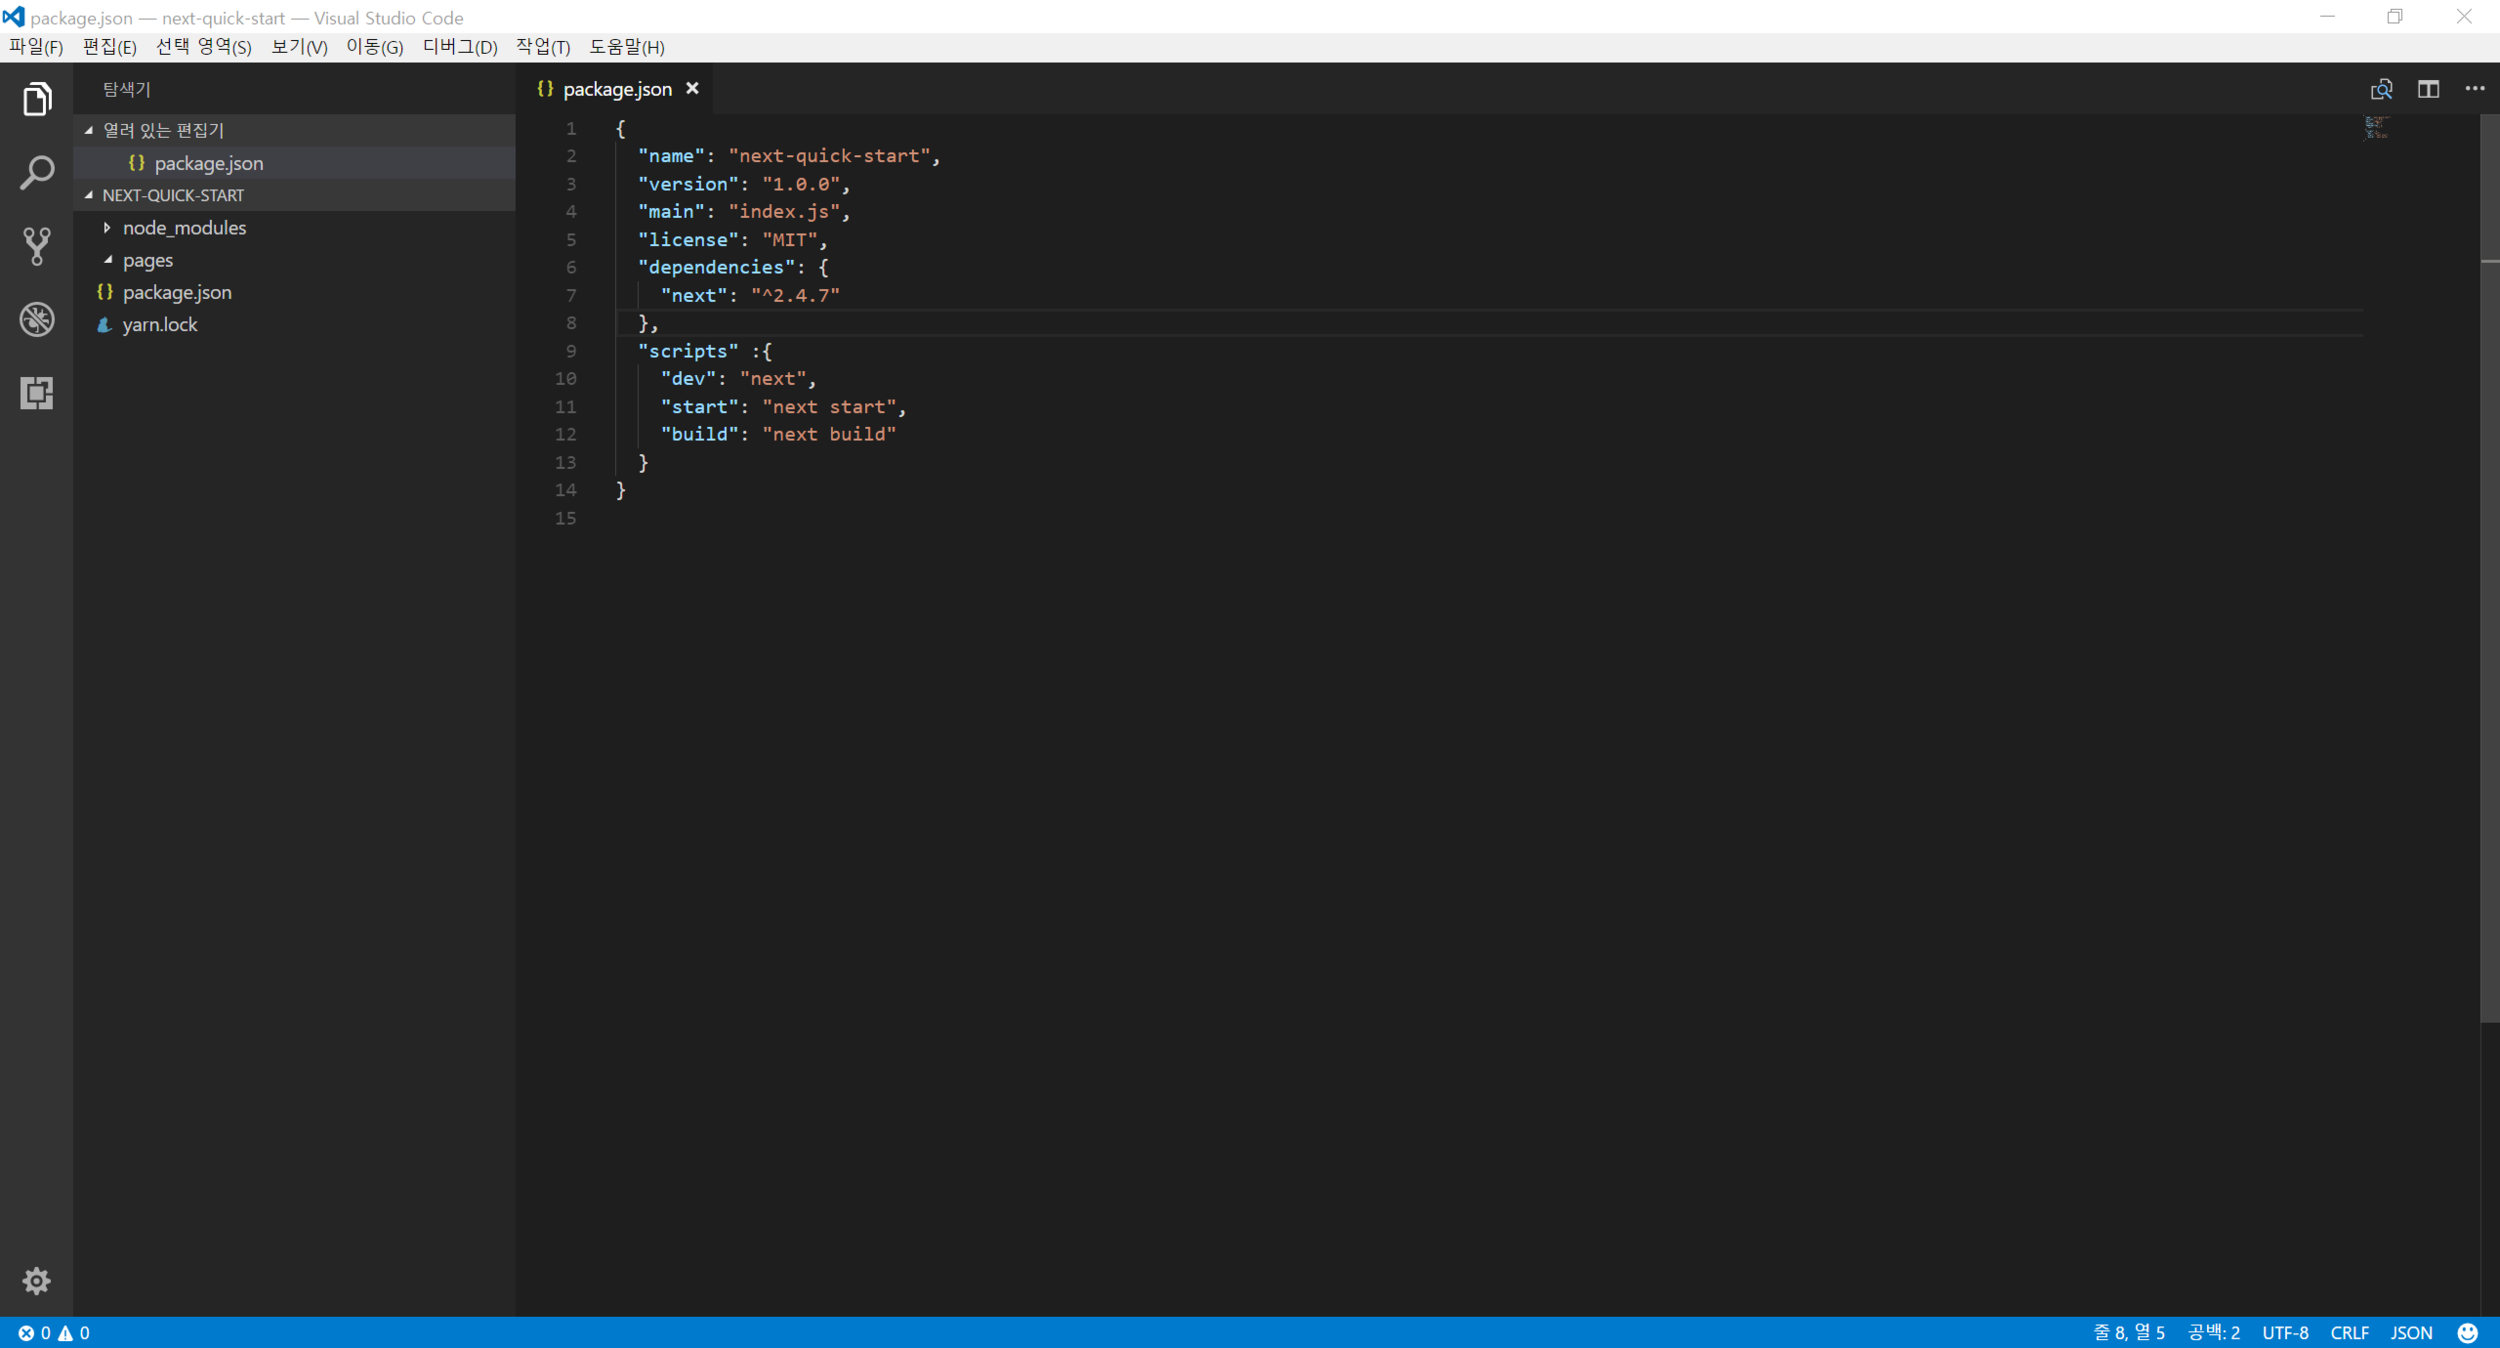Open the Source Control view icon
The width and height of the screenshot is (2500, 1348).
point(37,246)
